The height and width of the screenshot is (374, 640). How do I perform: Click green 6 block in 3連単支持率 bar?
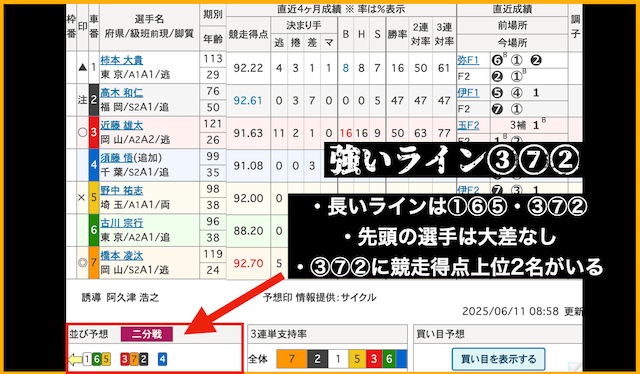pos(389,359)
